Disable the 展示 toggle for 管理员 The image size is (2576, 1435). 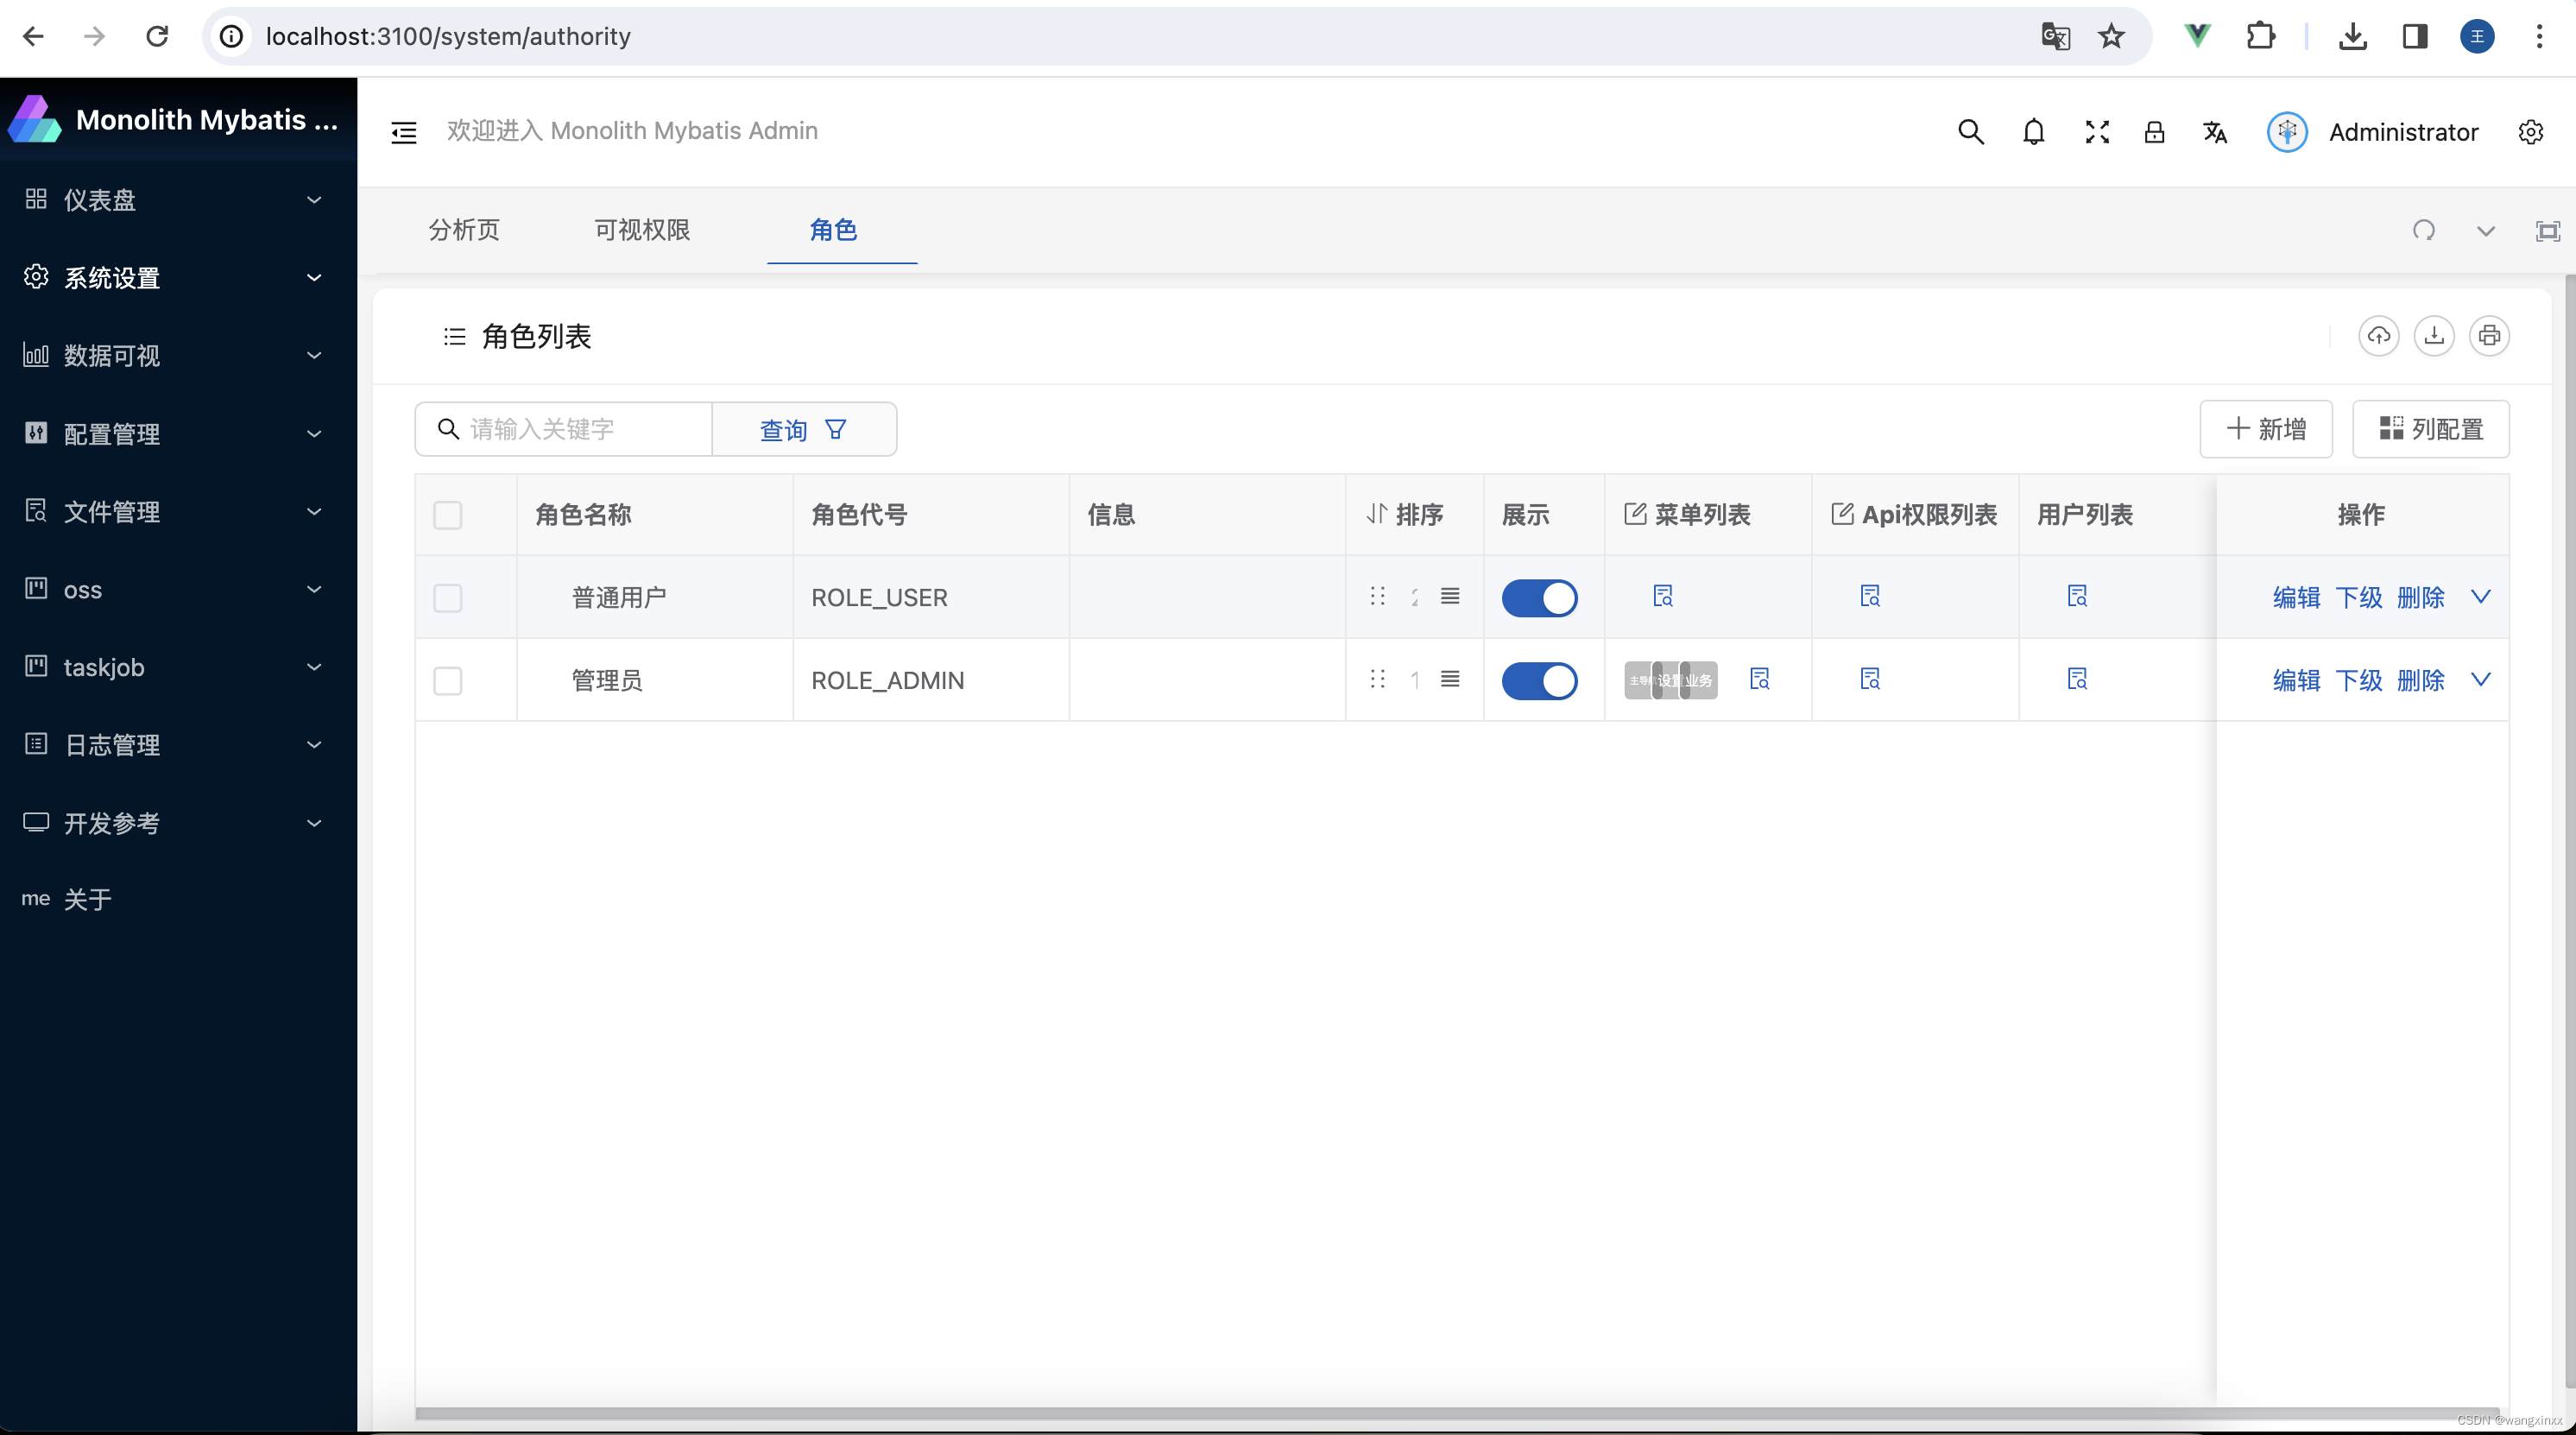(x=1540, y=681)
